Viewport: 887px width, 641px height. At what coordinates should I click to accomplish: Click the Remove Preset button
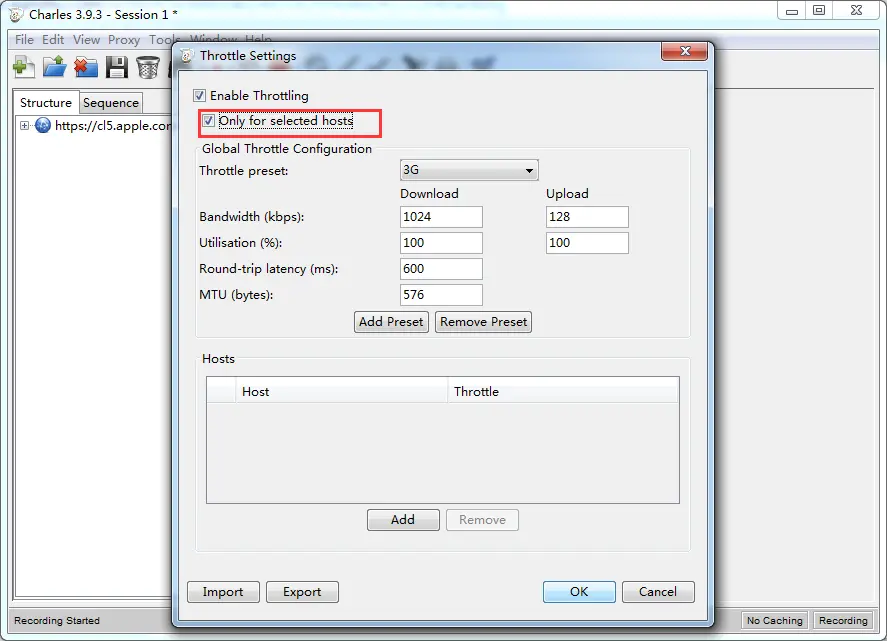click(x=483, y=322)
